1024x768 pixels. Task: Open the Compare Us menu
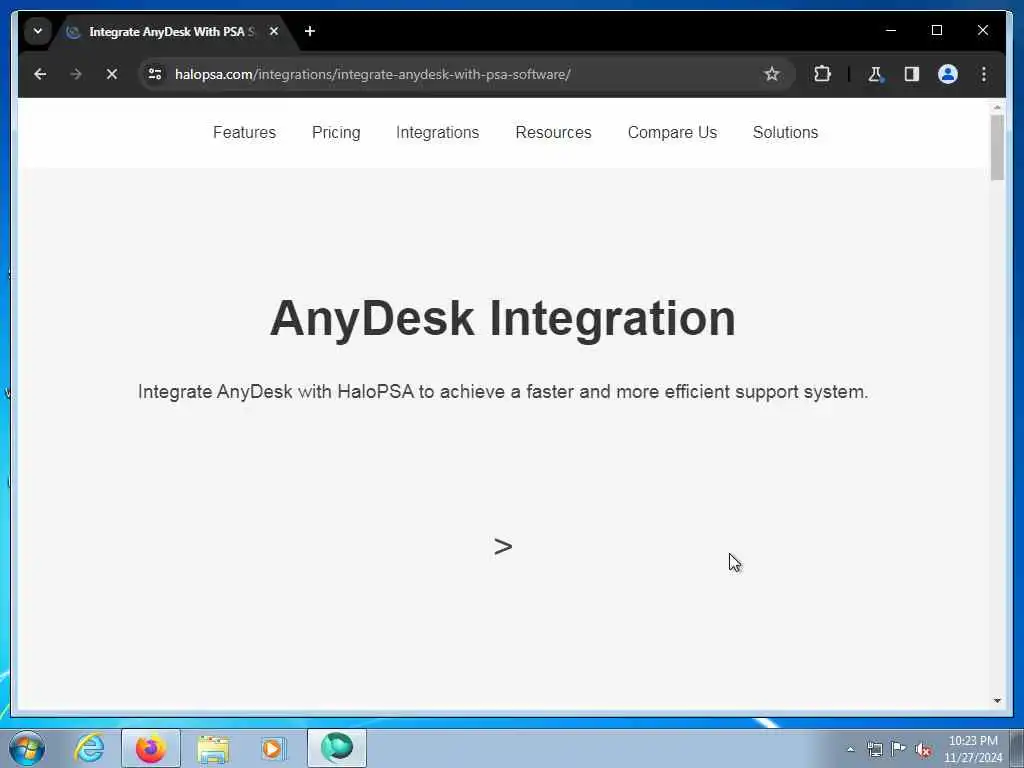(672, 133)
